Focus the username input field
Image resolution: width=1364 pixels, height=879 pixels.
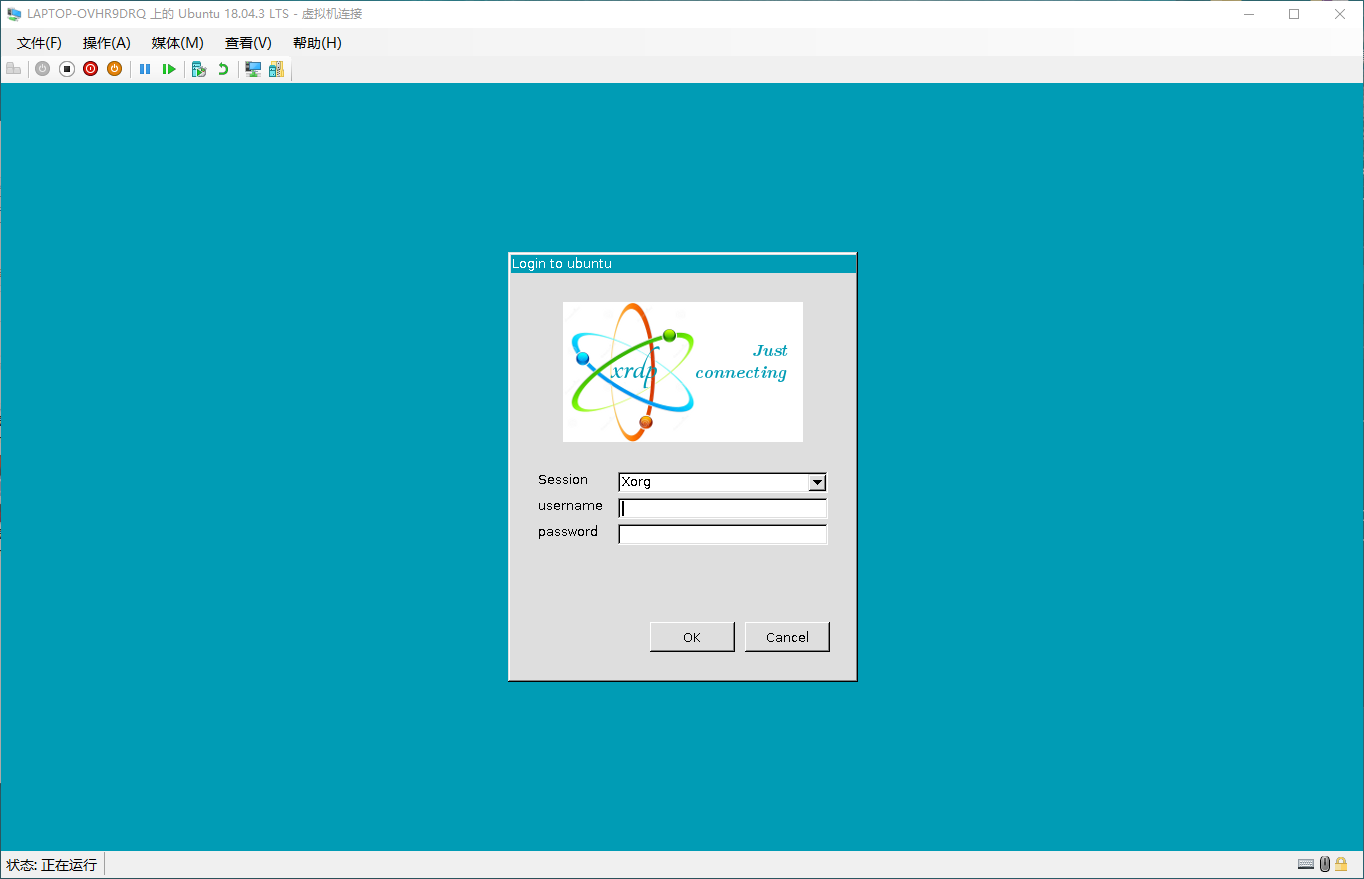tap(723, 508)
